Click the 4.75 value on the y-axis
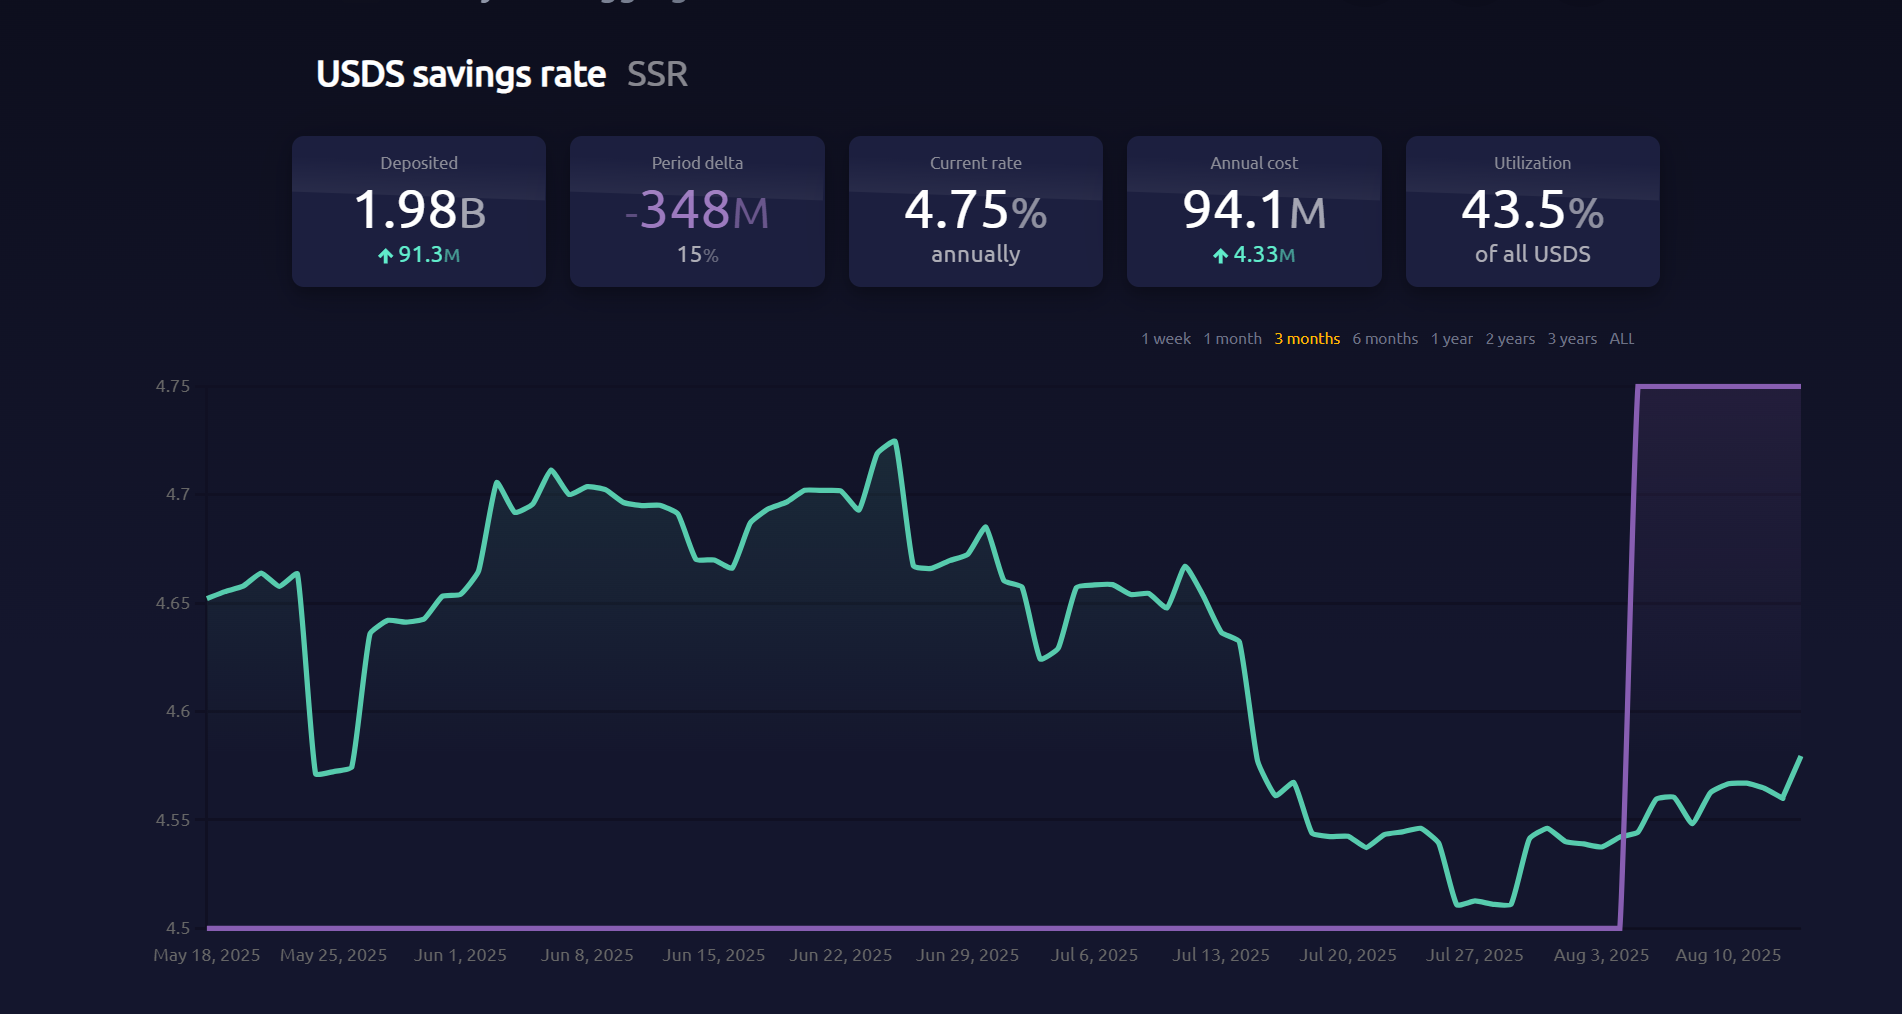Screen dimensions: 1902x1014 tap(172, 385)
